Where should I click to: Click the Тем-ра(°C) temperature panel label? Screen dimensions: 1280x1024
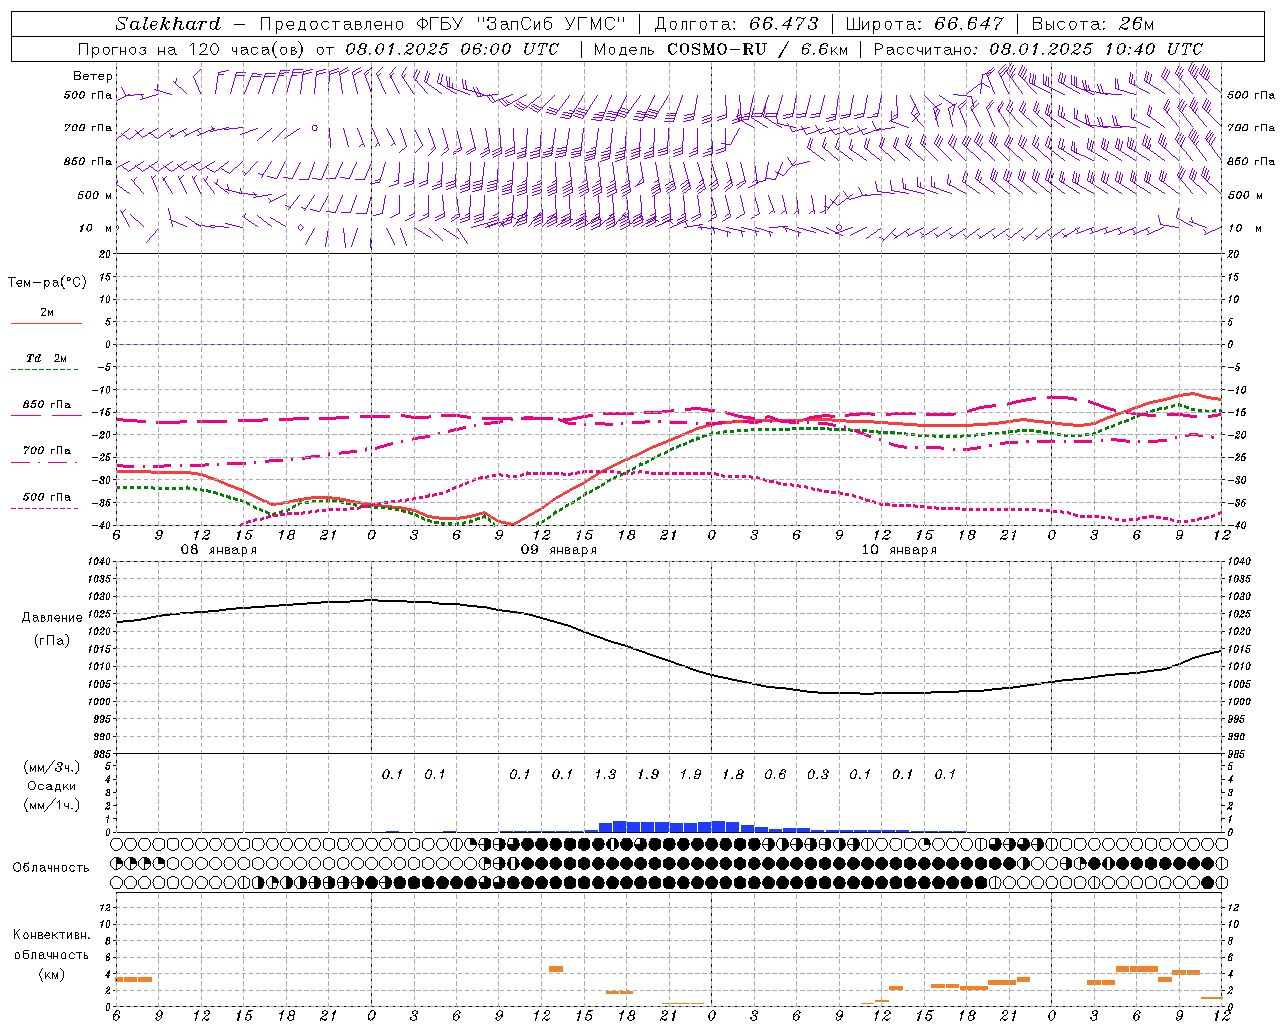coord(47,283)
